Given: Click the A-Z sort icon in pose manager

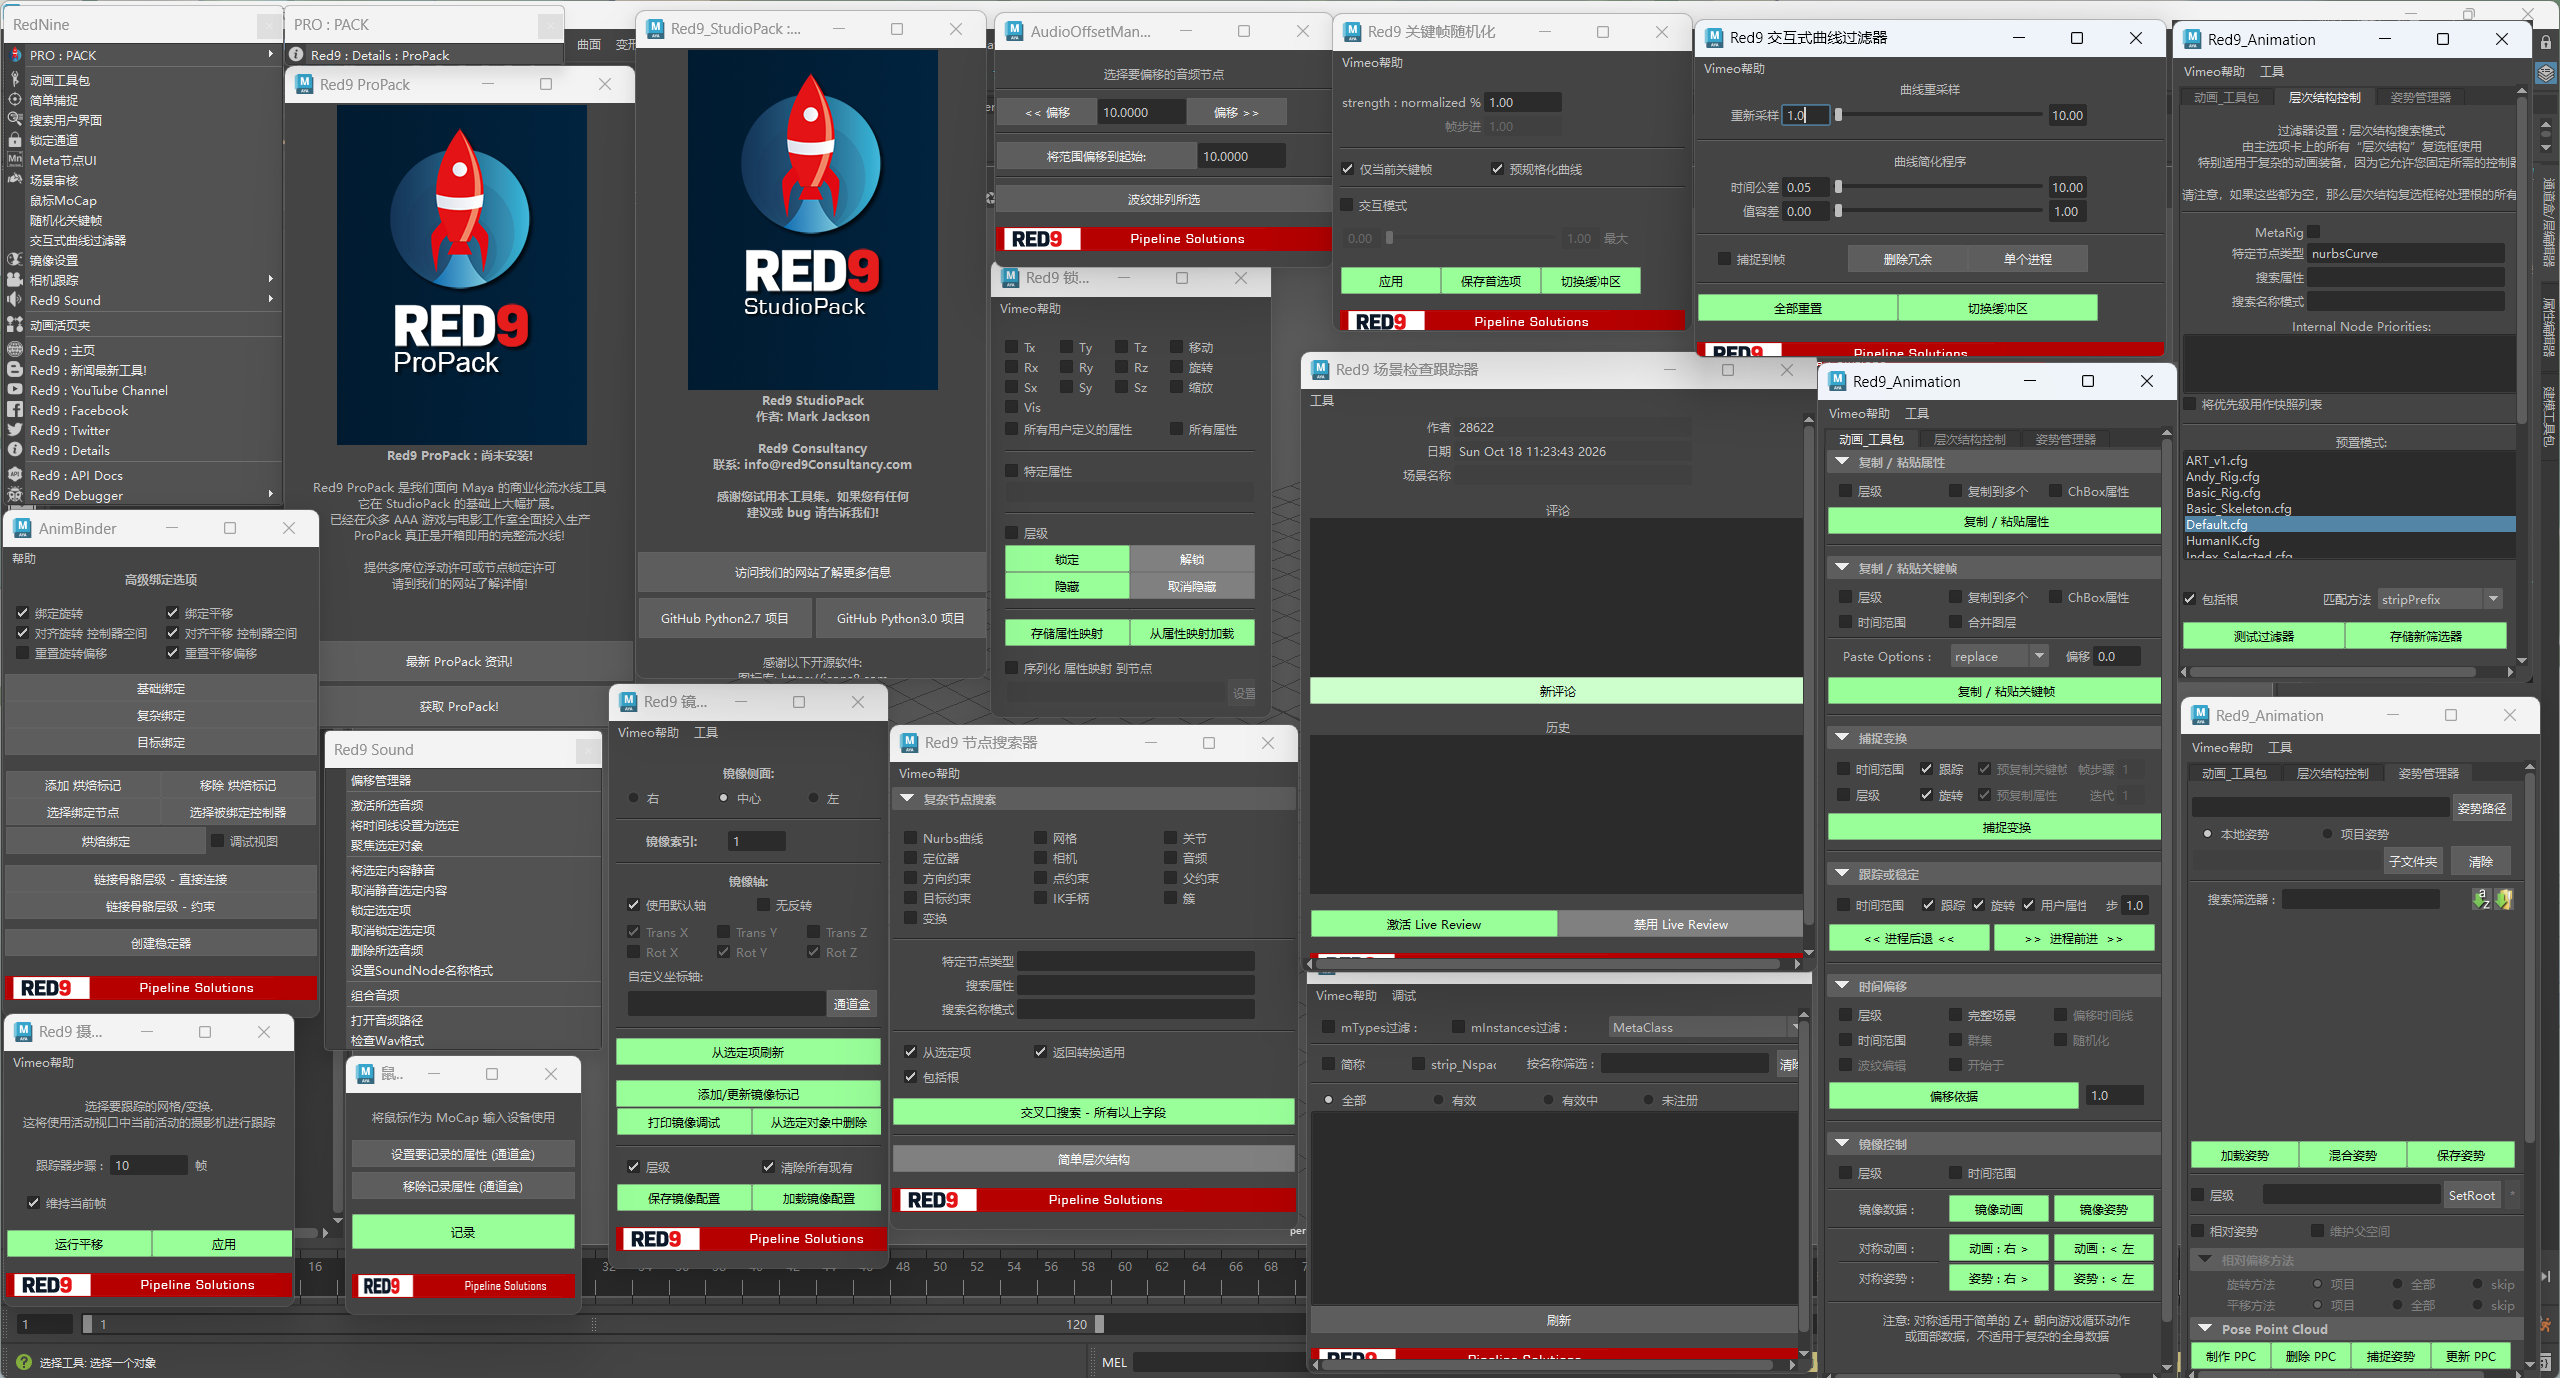Looking at the screenshot, I should click(x=2481, y=899).
